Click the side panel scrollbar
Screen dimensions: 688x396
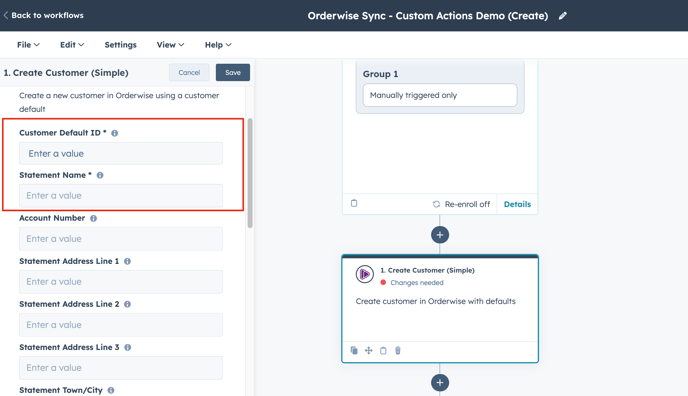pos(250,173)
